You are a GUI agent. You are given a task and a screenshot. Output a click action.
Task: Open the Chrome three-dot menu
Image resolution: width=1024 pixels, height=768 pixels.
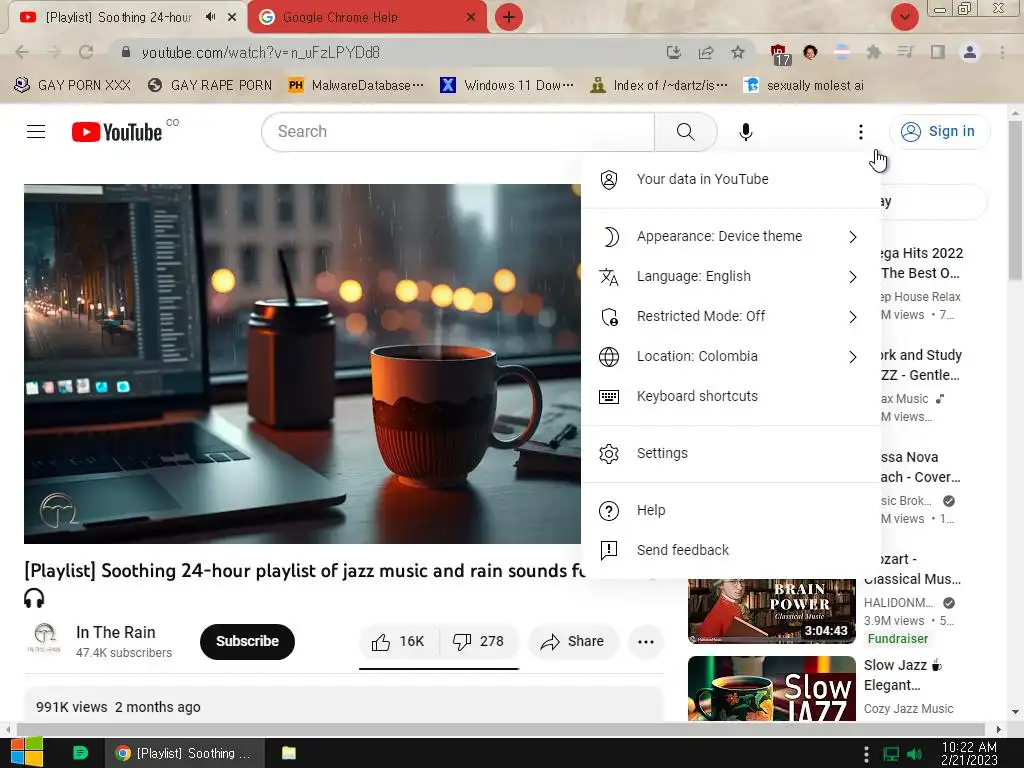[x=1002, y=52]
